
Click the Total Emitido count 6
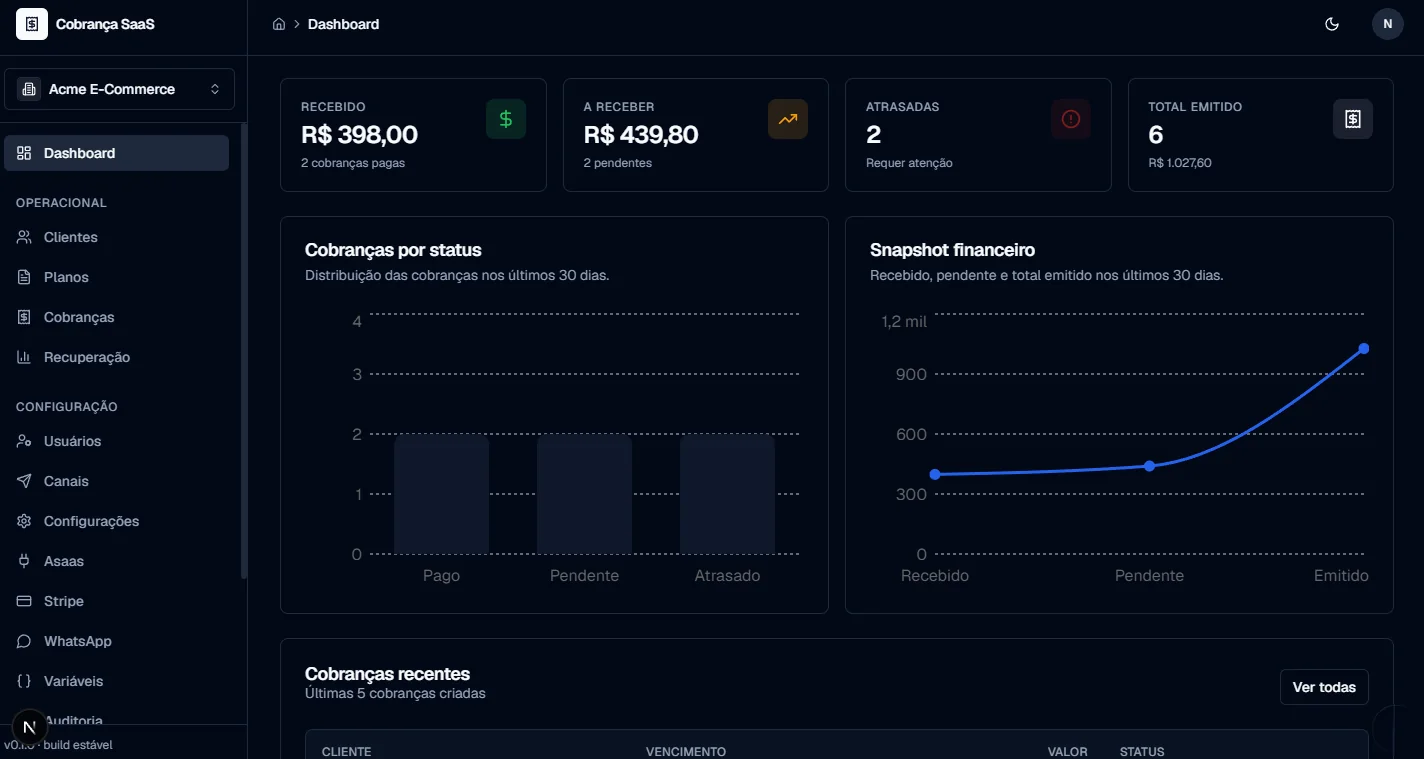(x=1156, y=134)
